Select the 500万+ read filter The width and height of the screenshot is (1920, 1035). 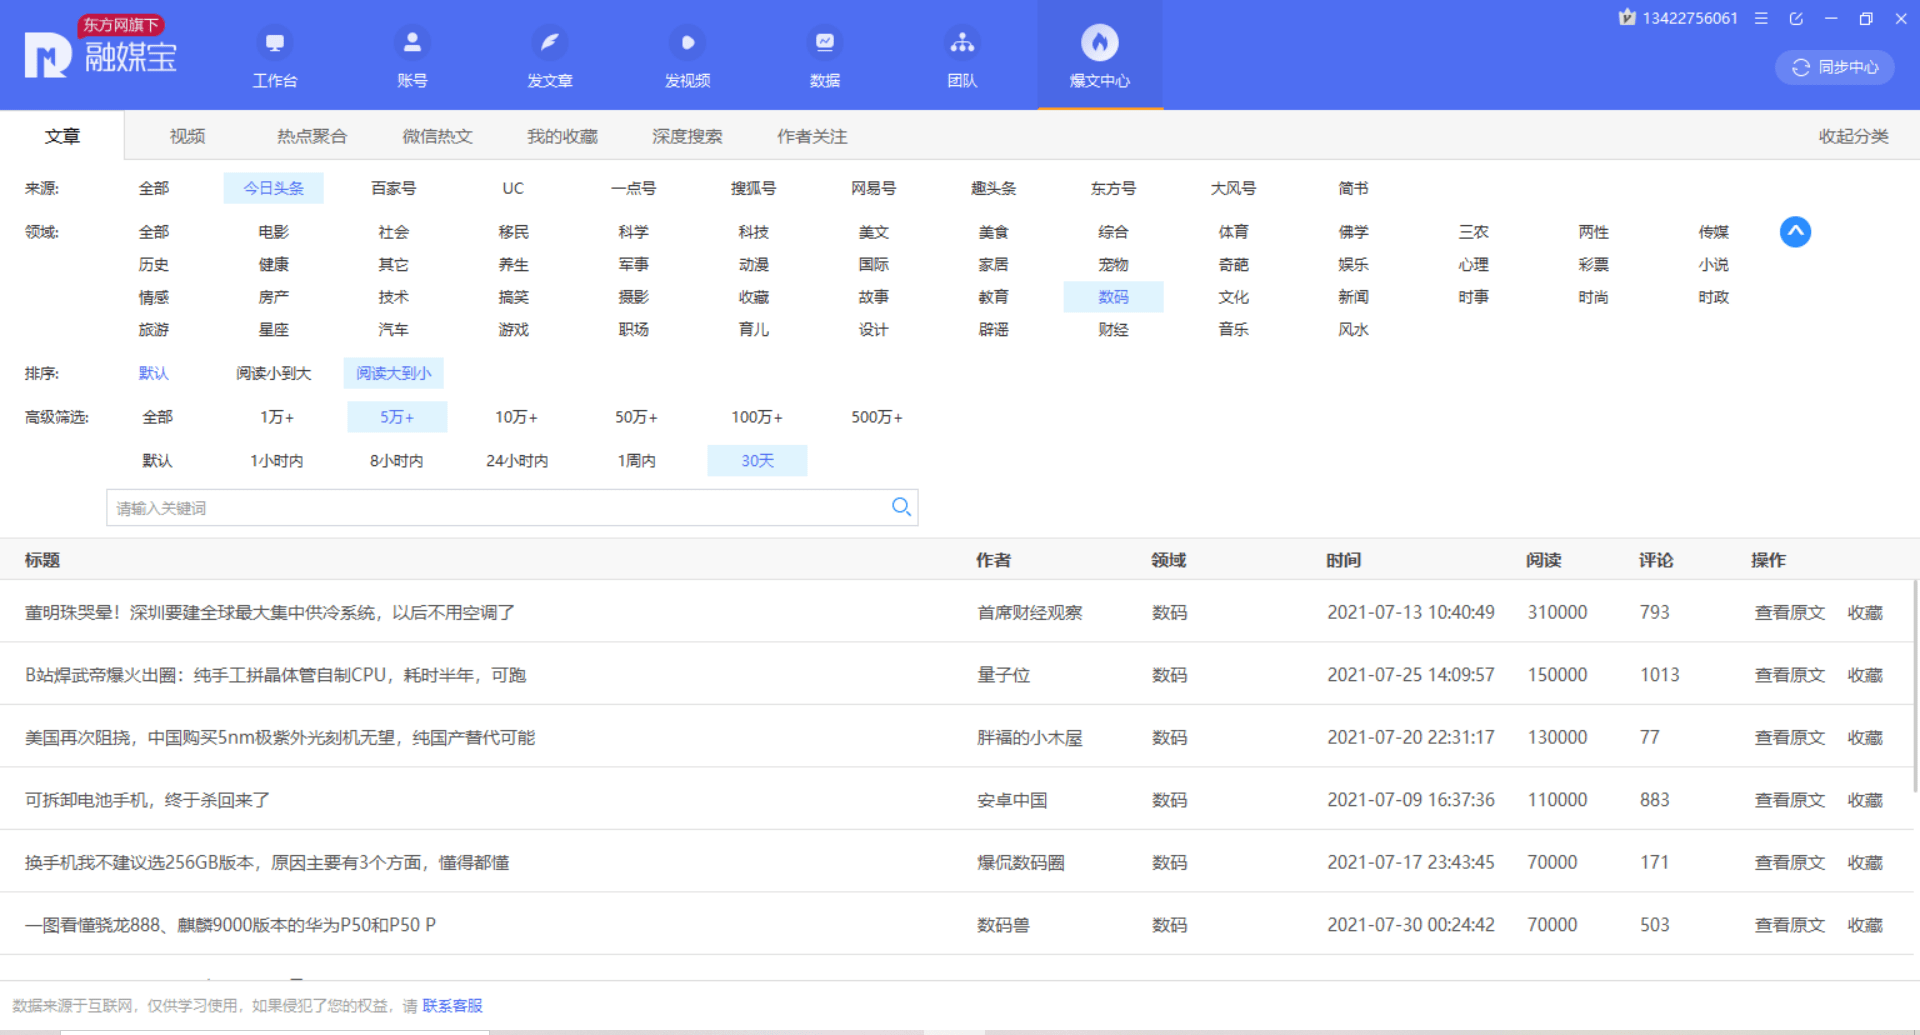pos(876,417)
